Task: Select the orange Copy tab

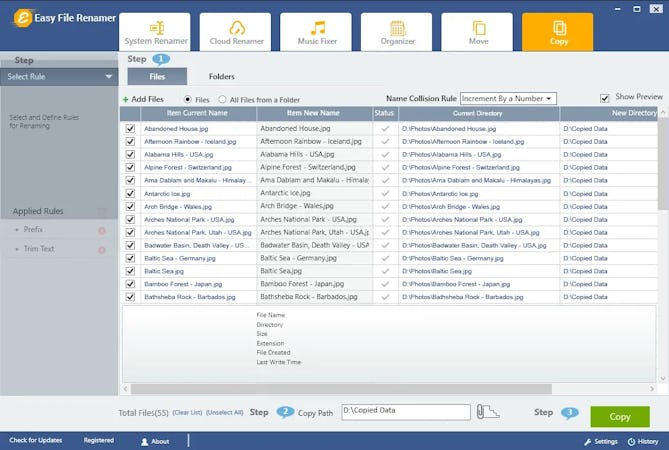Action: coord(558,32)
